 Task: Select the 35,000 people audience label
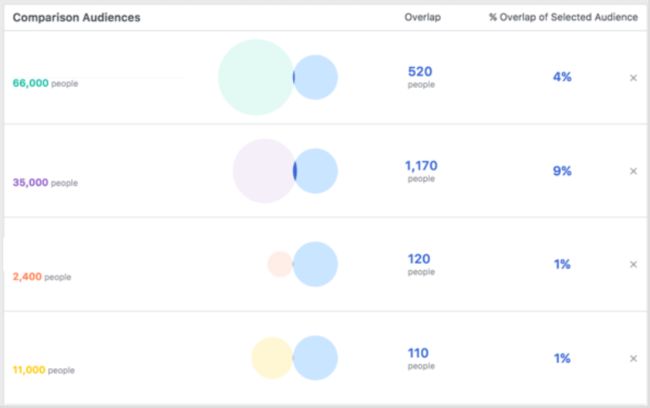[x=45, y=182]
